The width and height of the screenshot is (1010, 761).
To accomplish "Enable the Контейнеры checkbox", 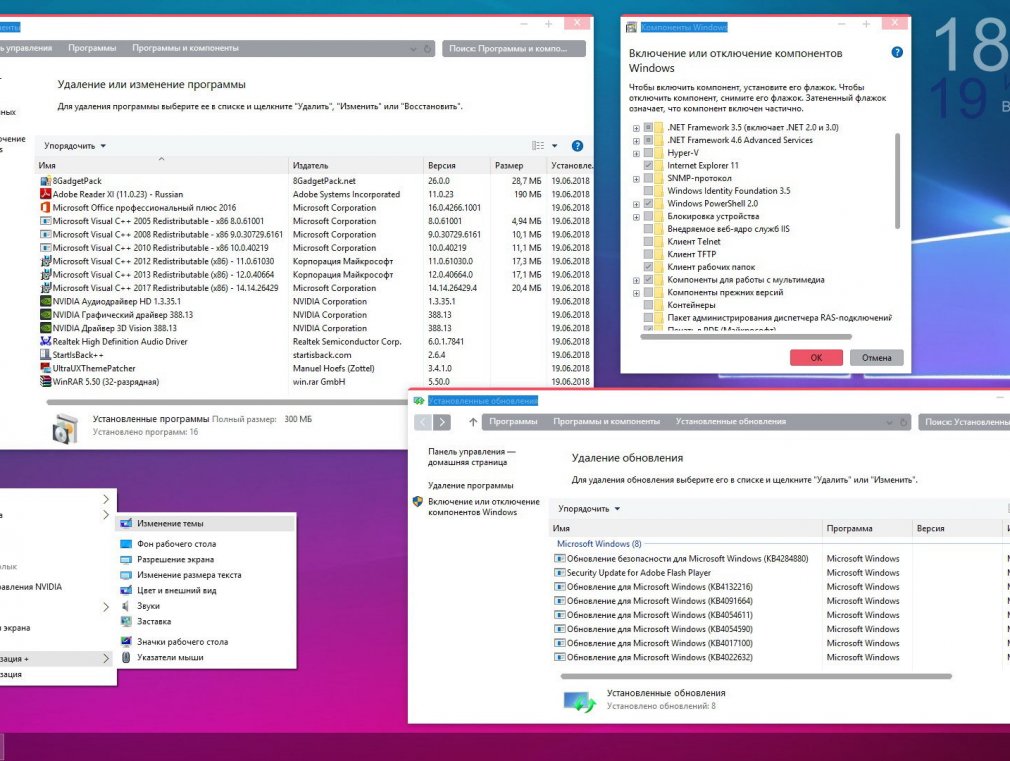I will click(649, 305).
